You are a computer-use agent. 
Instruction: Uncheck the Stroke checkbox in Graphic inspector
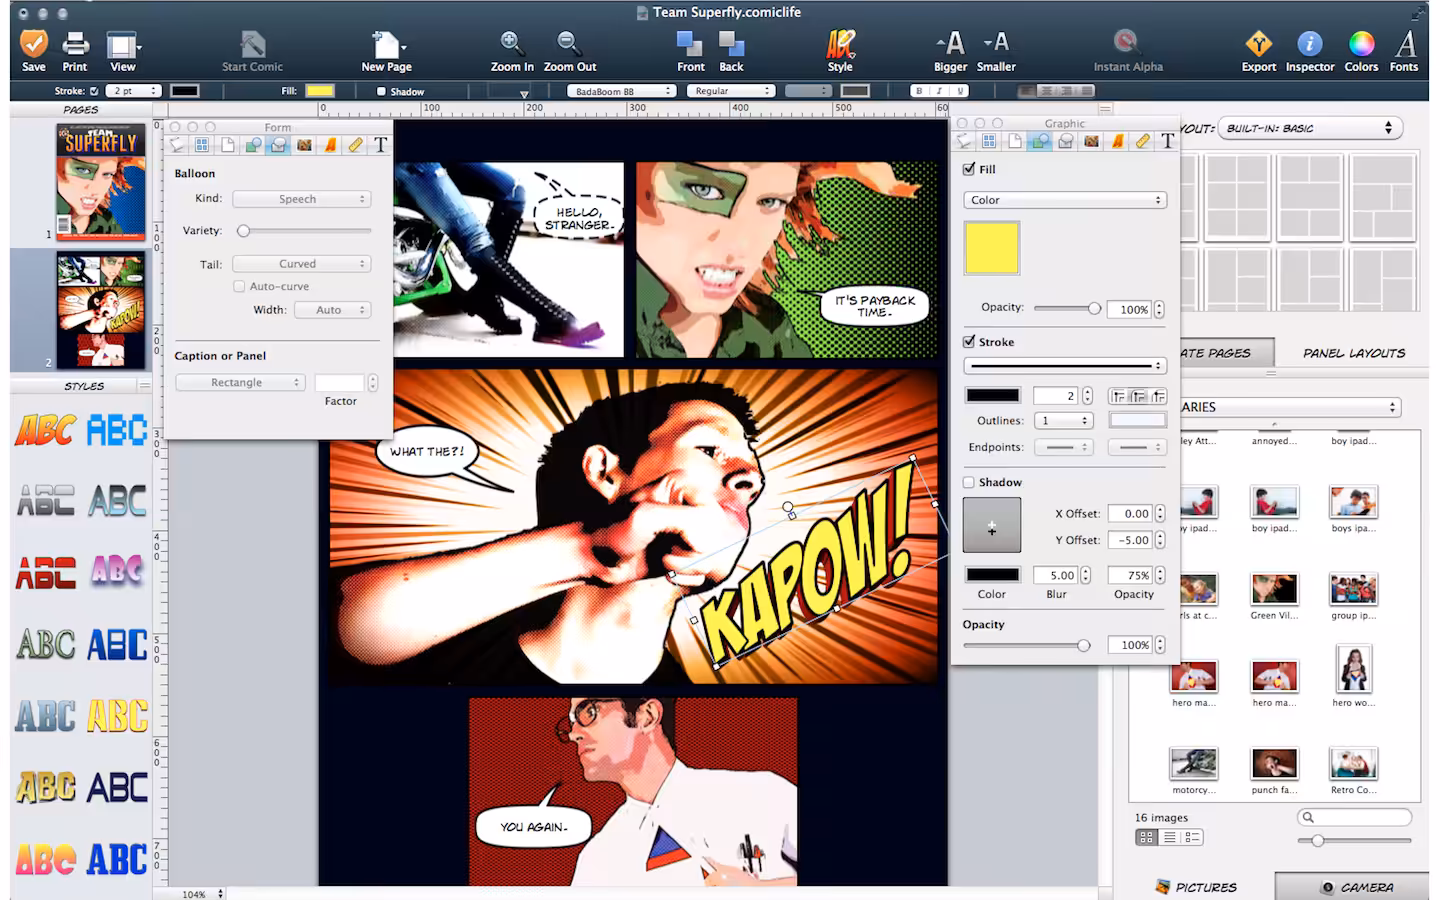pyautogui.click(x=969, y=341)
